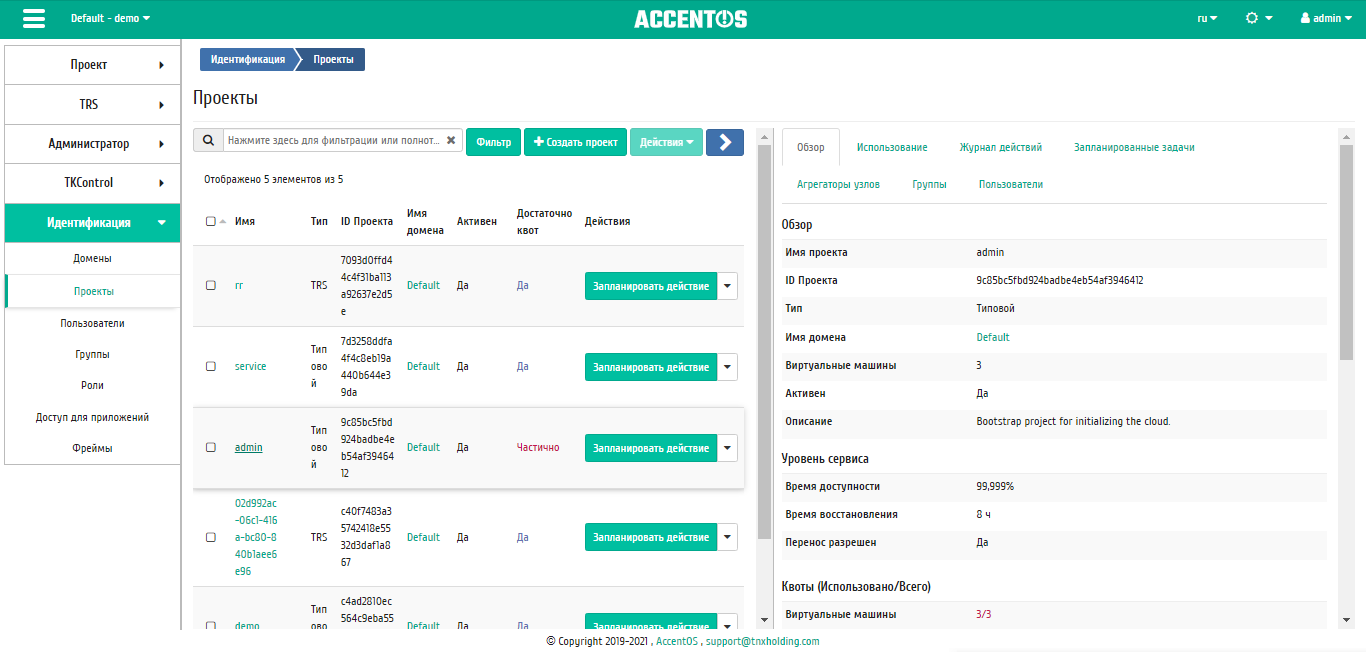Switch to the Пользователи tab in details panel
This screenshot has height=652, width=1366.
coord(1011,184)
